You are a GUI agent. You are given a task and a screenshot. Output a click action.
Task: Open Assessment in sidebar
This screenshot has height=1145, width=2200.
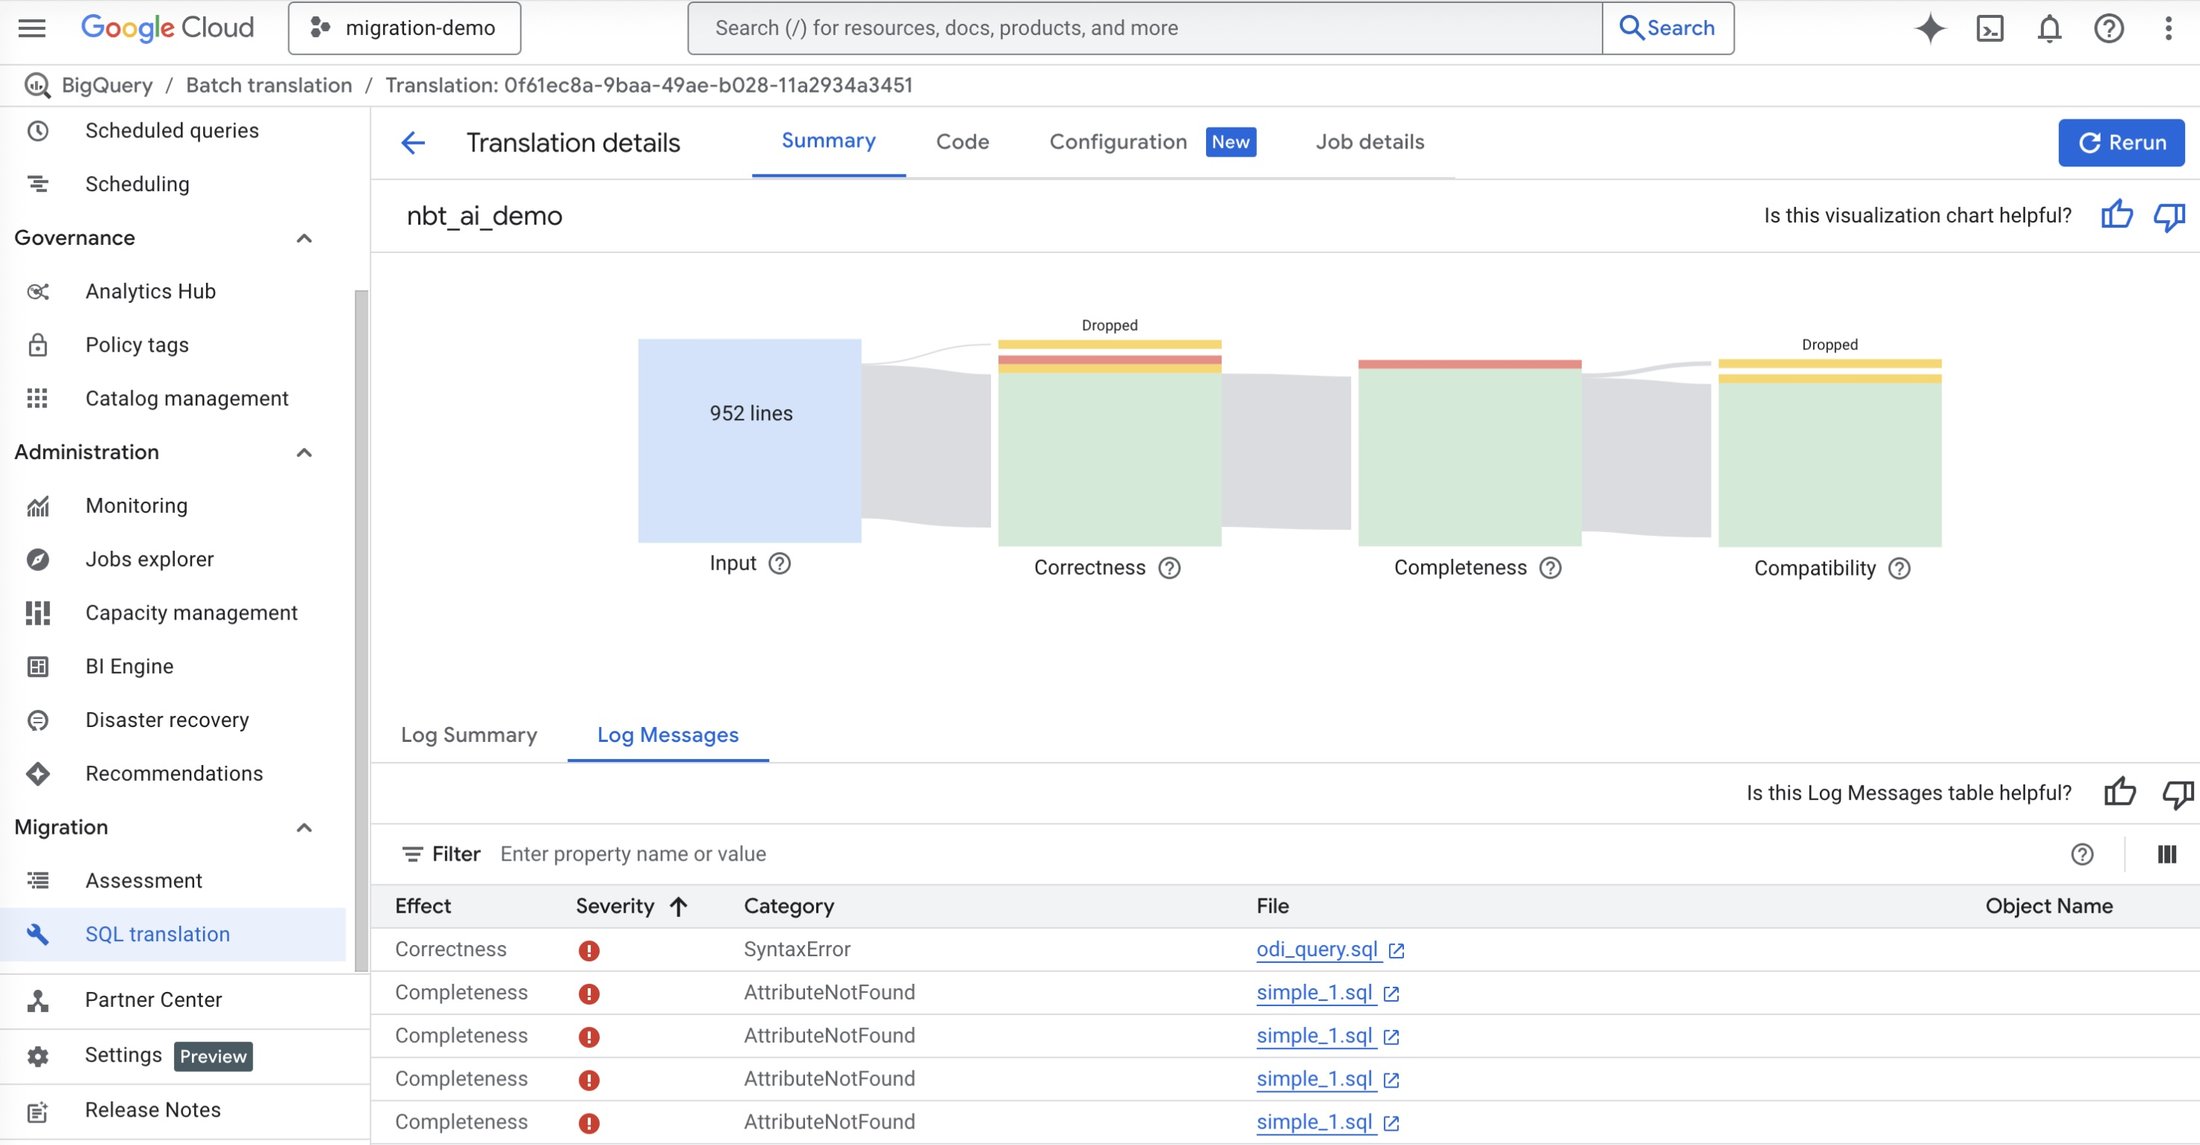tap(172, 881)
